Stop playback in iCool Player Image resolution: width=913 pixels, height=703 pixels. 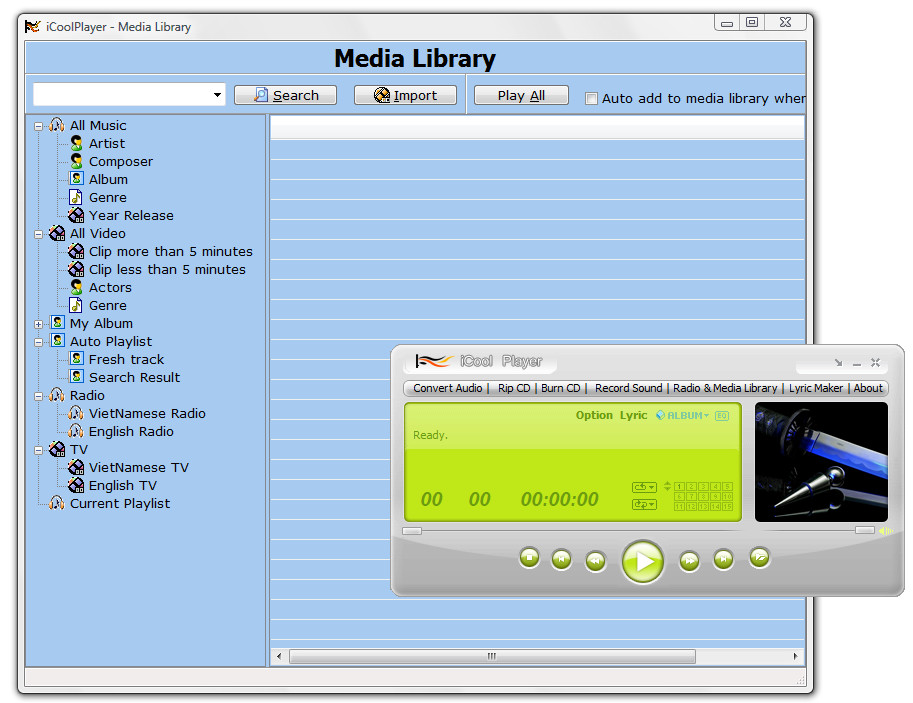click(x=529, y=558)
